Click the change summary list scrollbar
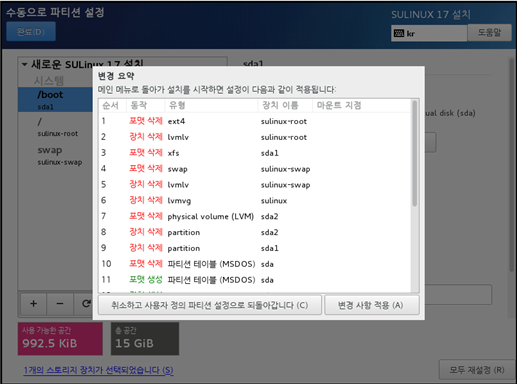 pos(415,153)
